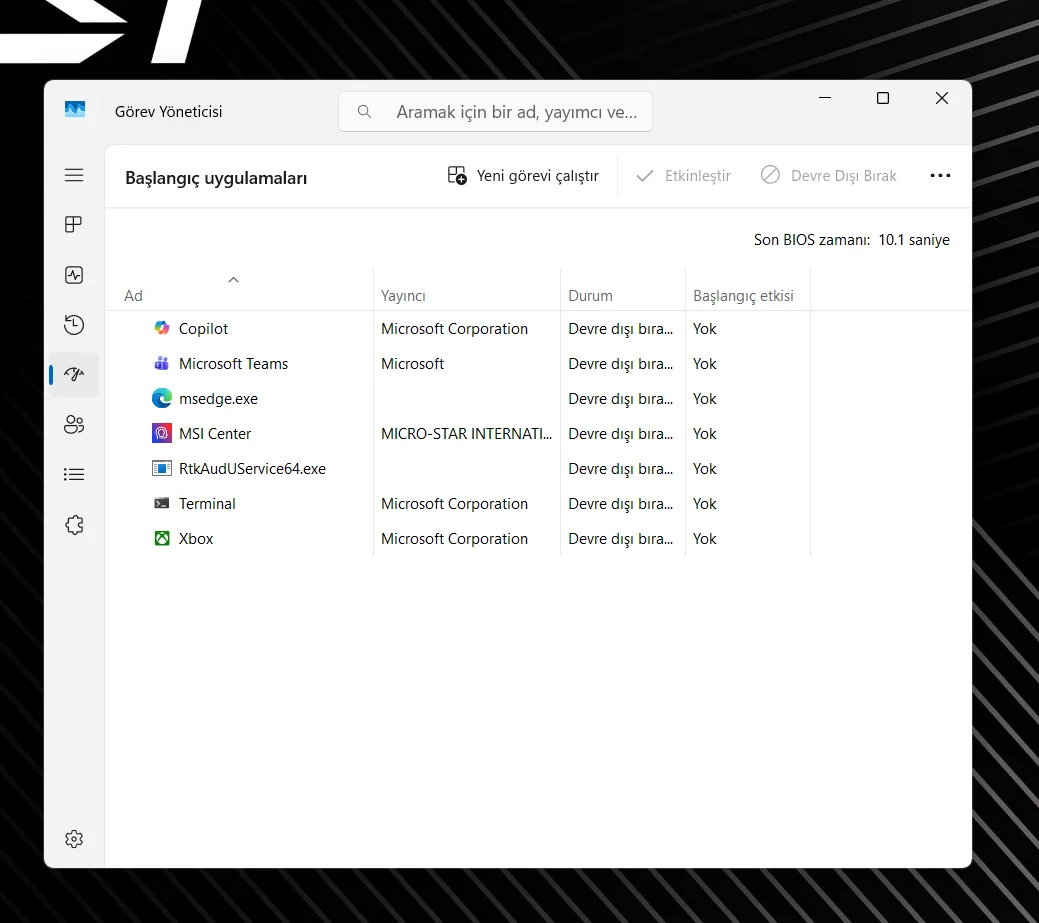Click the Task Manager app logo

pyautogui.click(x=75, y=109)
